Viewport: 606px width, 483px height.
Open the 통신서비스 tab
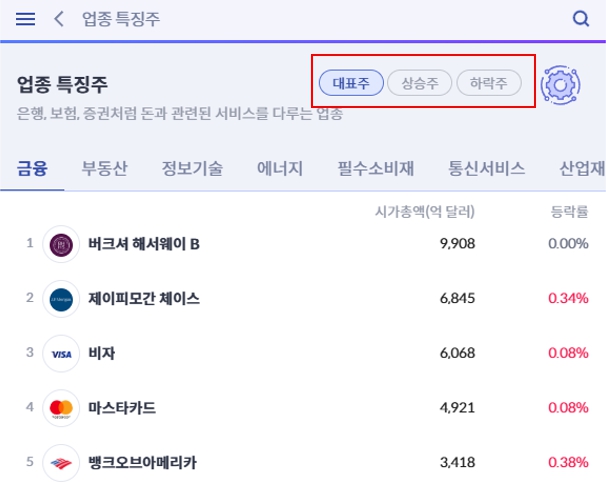pyautogui.click(x=486, y=168)
